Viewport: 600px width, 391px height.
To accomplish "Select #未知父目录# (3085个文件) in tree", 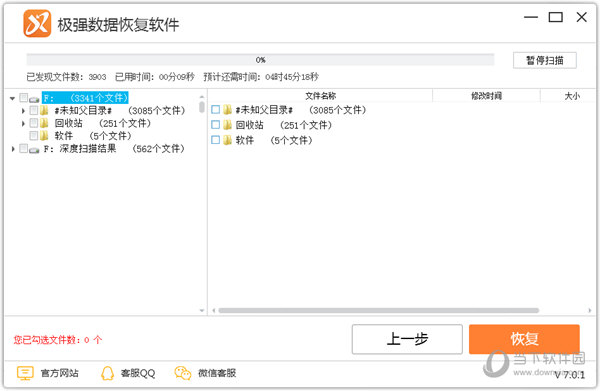I will click(120, 111).
